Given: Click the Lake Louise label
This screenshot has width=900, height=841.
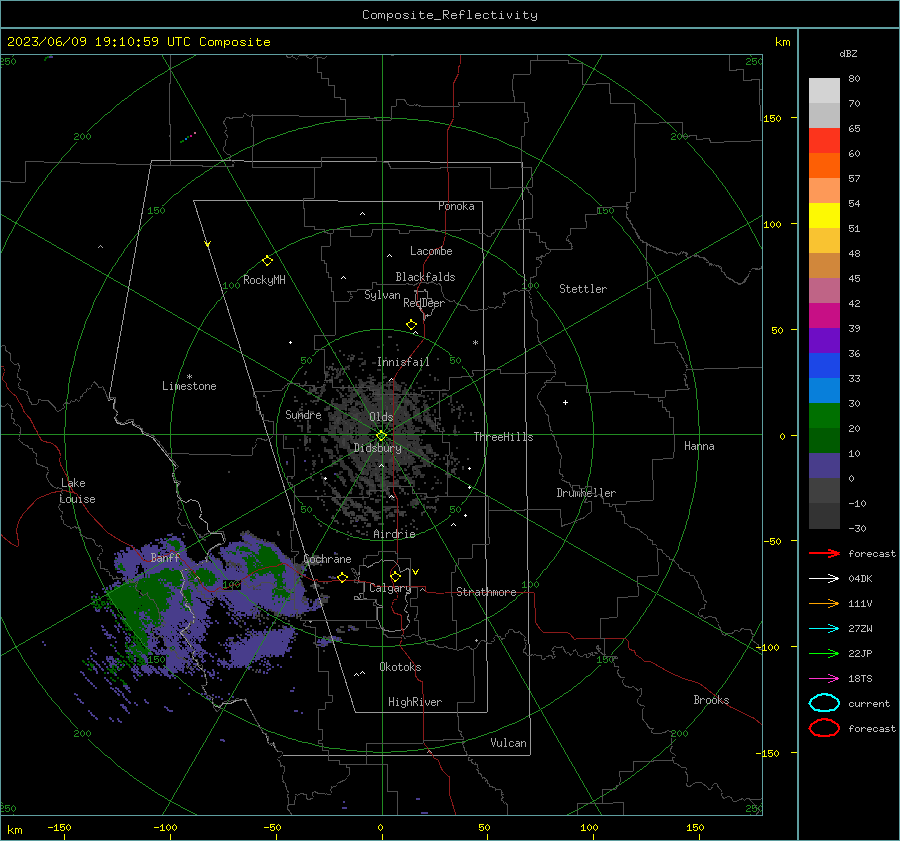Looking at the screenshot, I should (77, 491).
